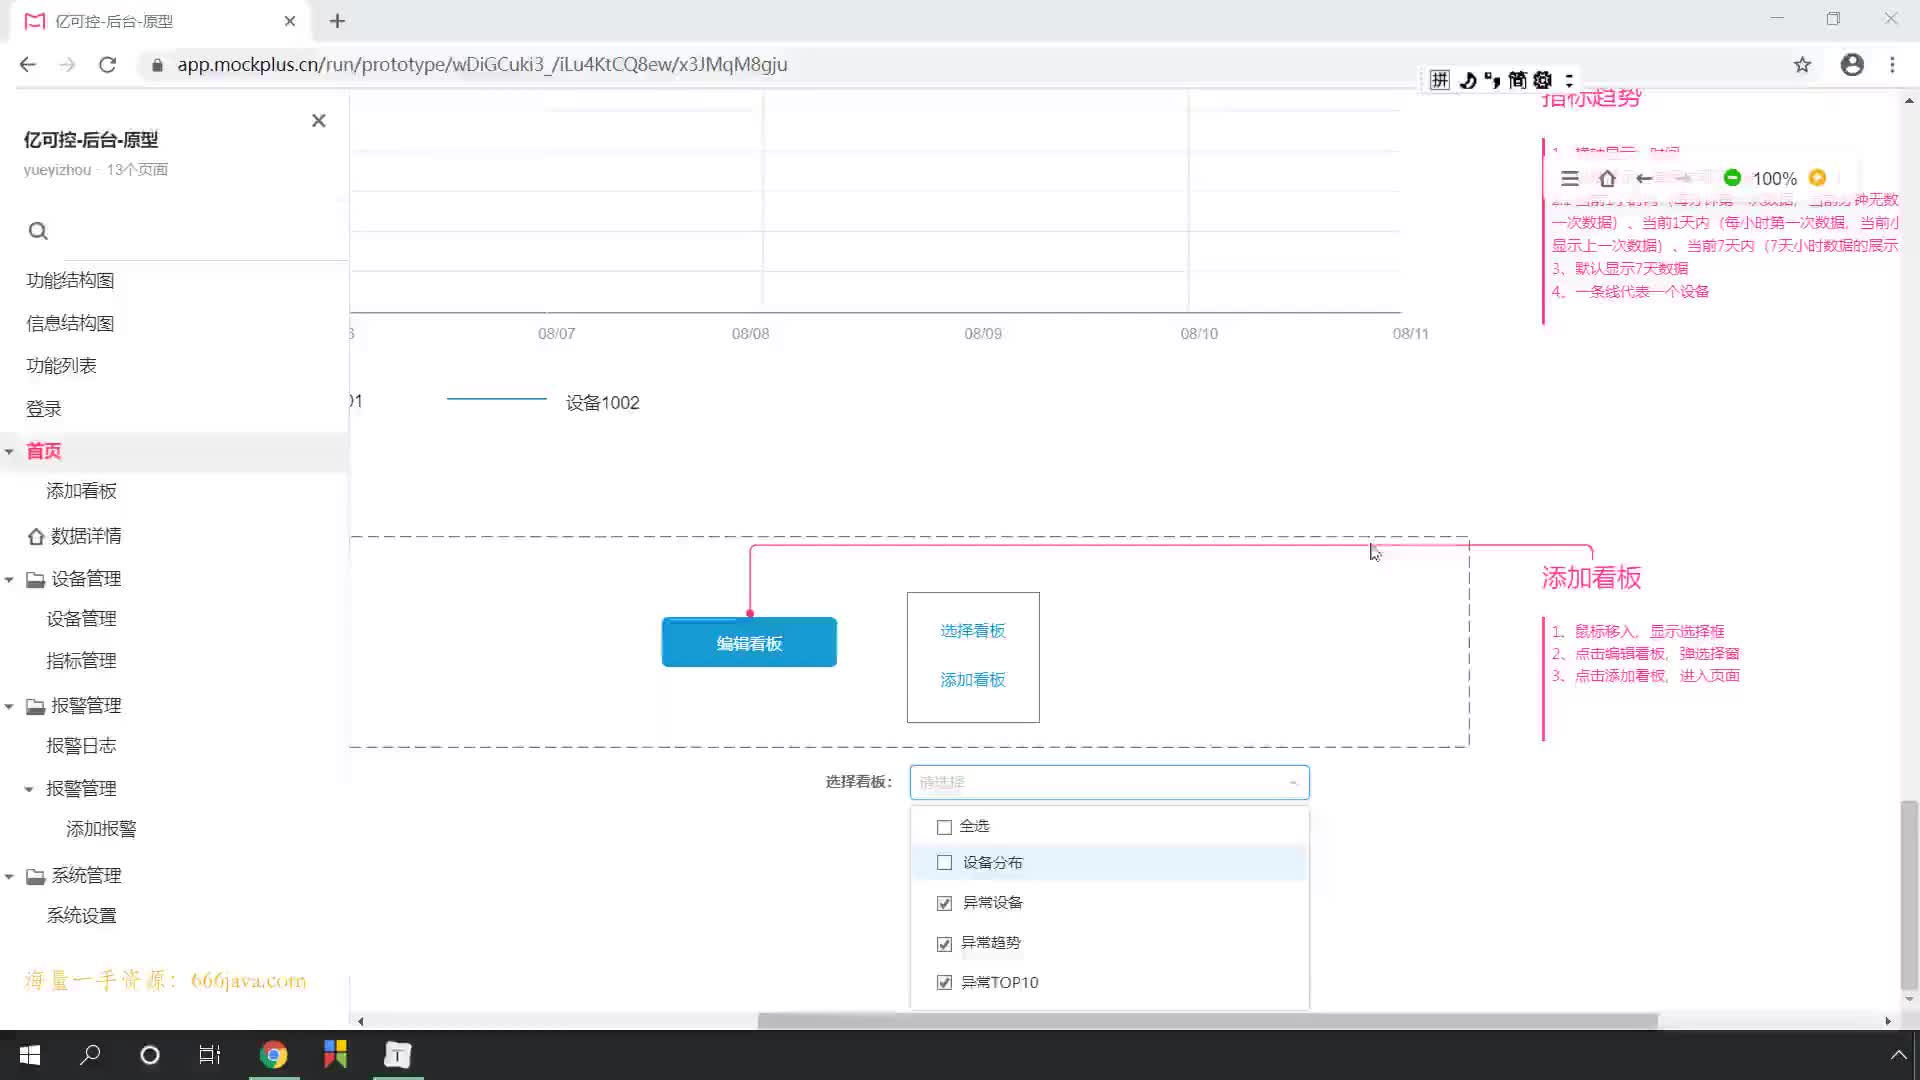
Task: Open the 系统设置 page
Action: pos(81,916)
